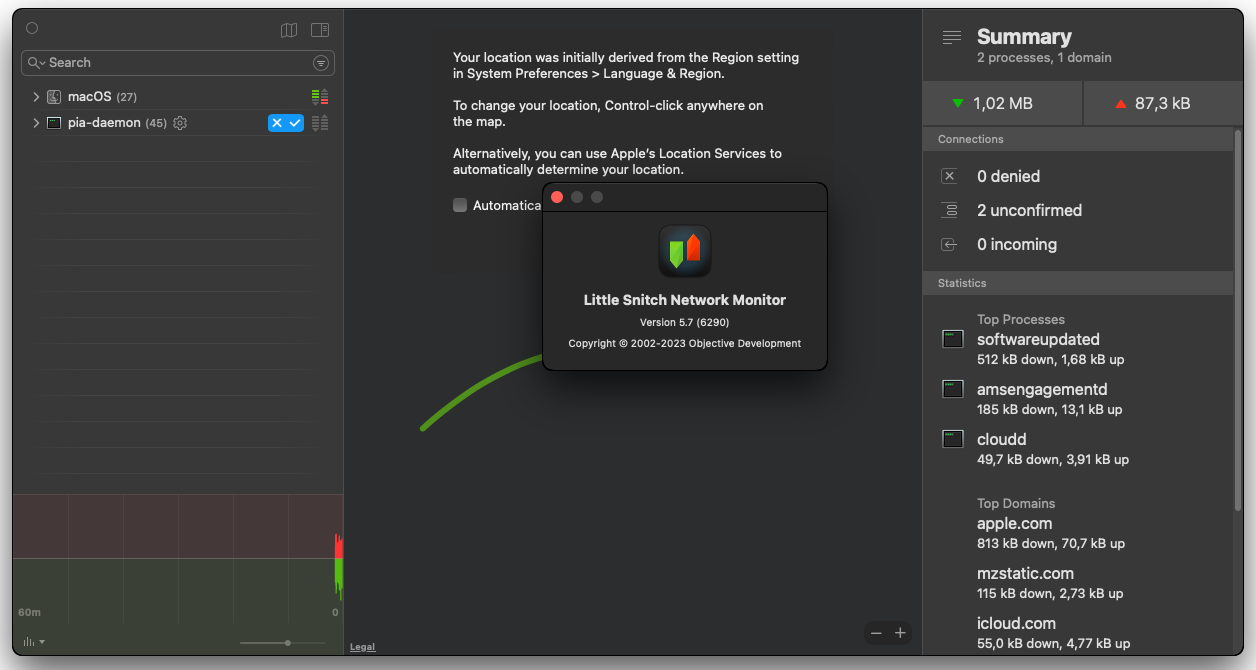Expand the pia-daemon process group

click(x=36, y=123)
